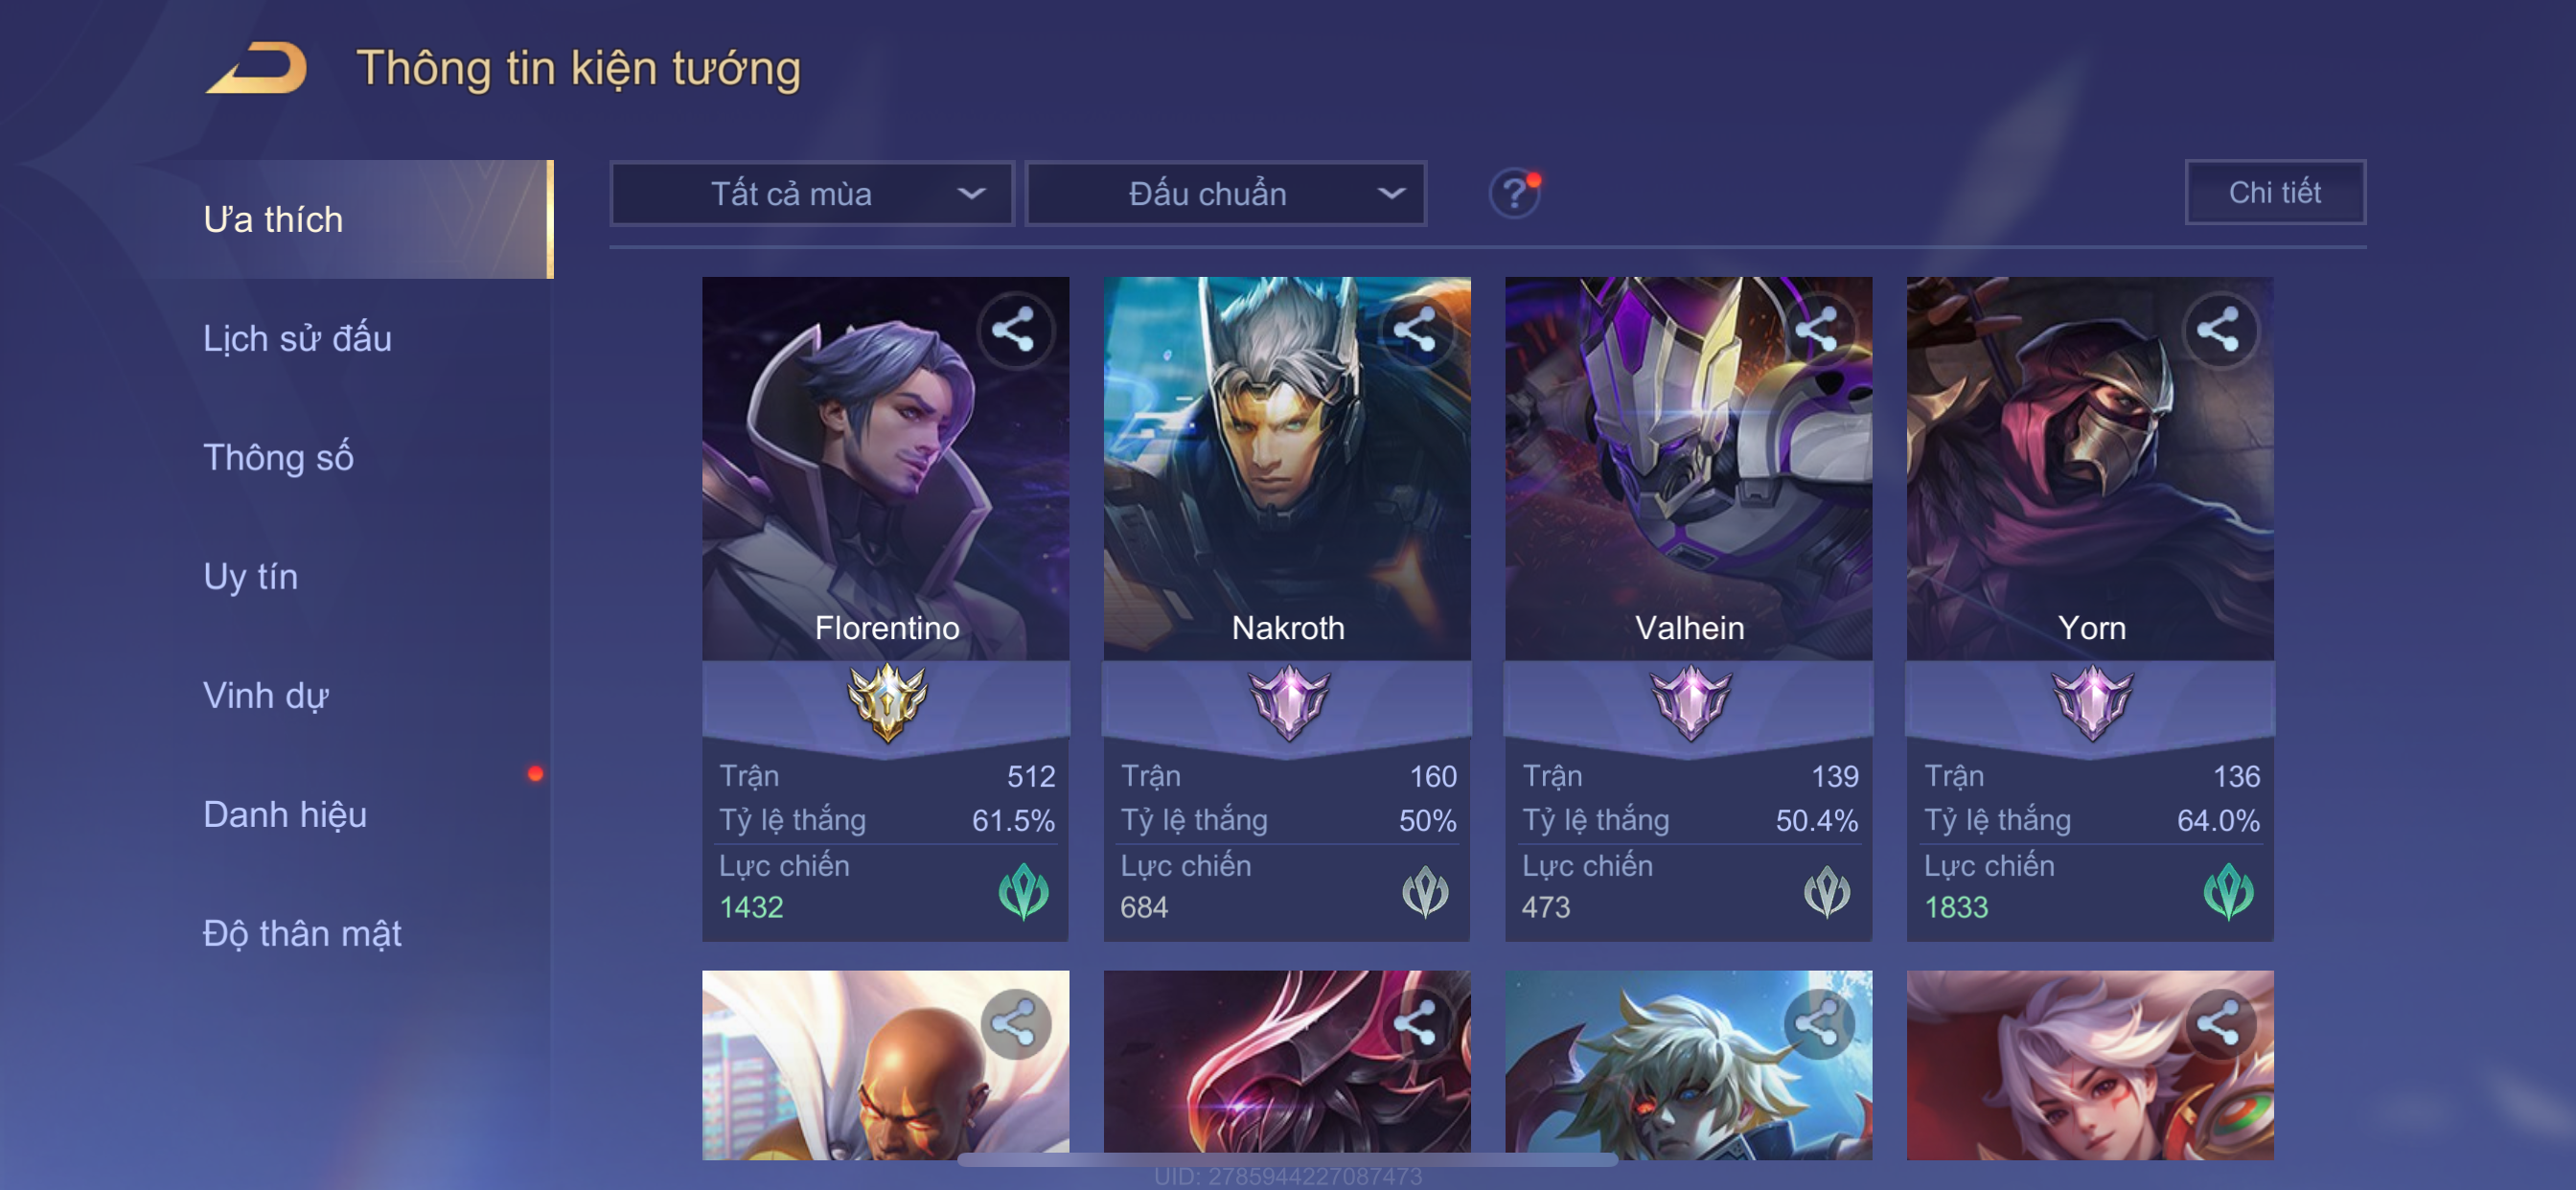
Task: Switch to the Lịch sử đấu tab
Action: (297, 338)
